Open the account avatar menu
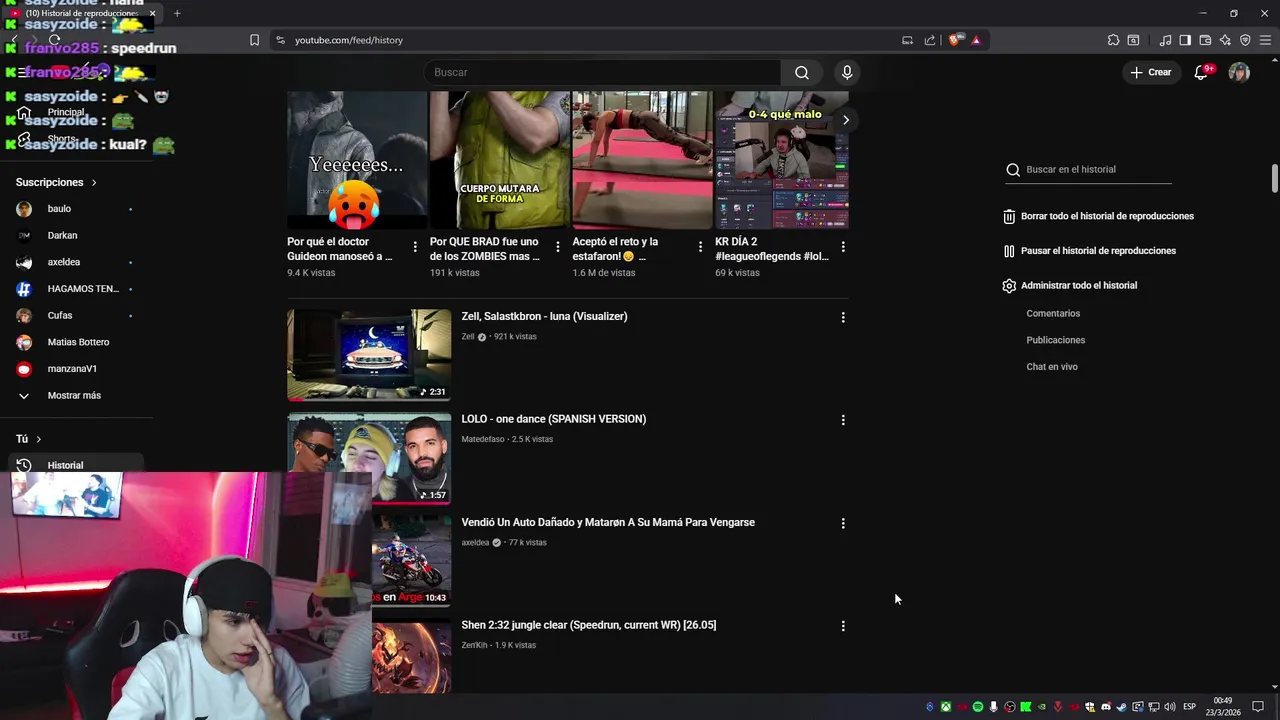The width and height of the screenshot is (1280, 720). click(x=1239, y=72)
